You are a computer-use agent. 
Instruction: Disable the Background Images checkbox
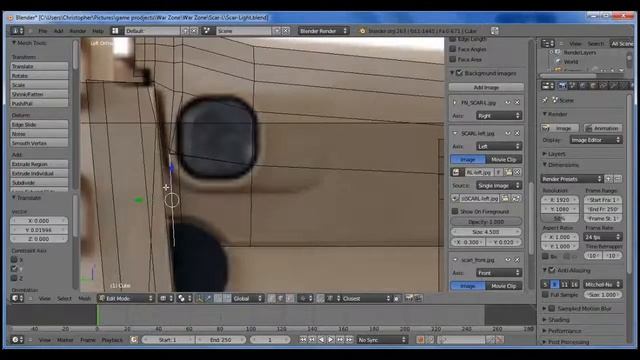coord(460,73)
